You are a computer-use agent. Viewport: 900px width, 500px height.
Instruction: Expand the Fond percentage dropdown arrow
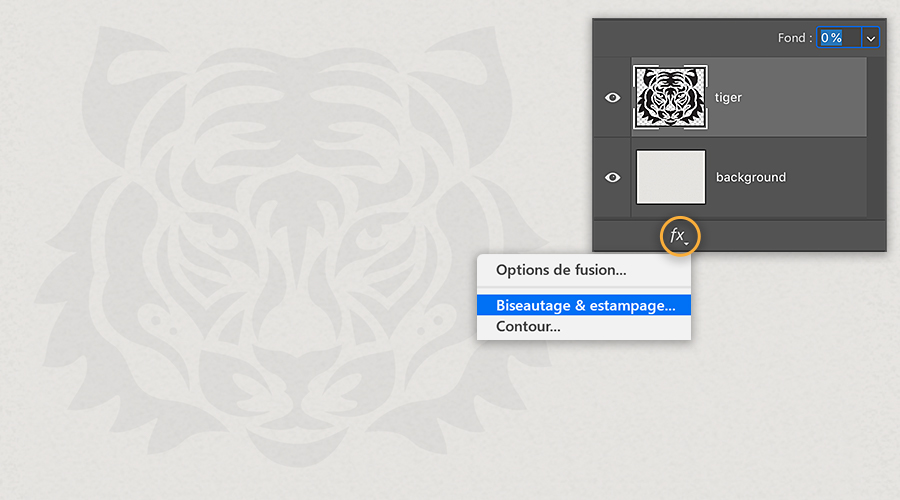pos(871,38)
